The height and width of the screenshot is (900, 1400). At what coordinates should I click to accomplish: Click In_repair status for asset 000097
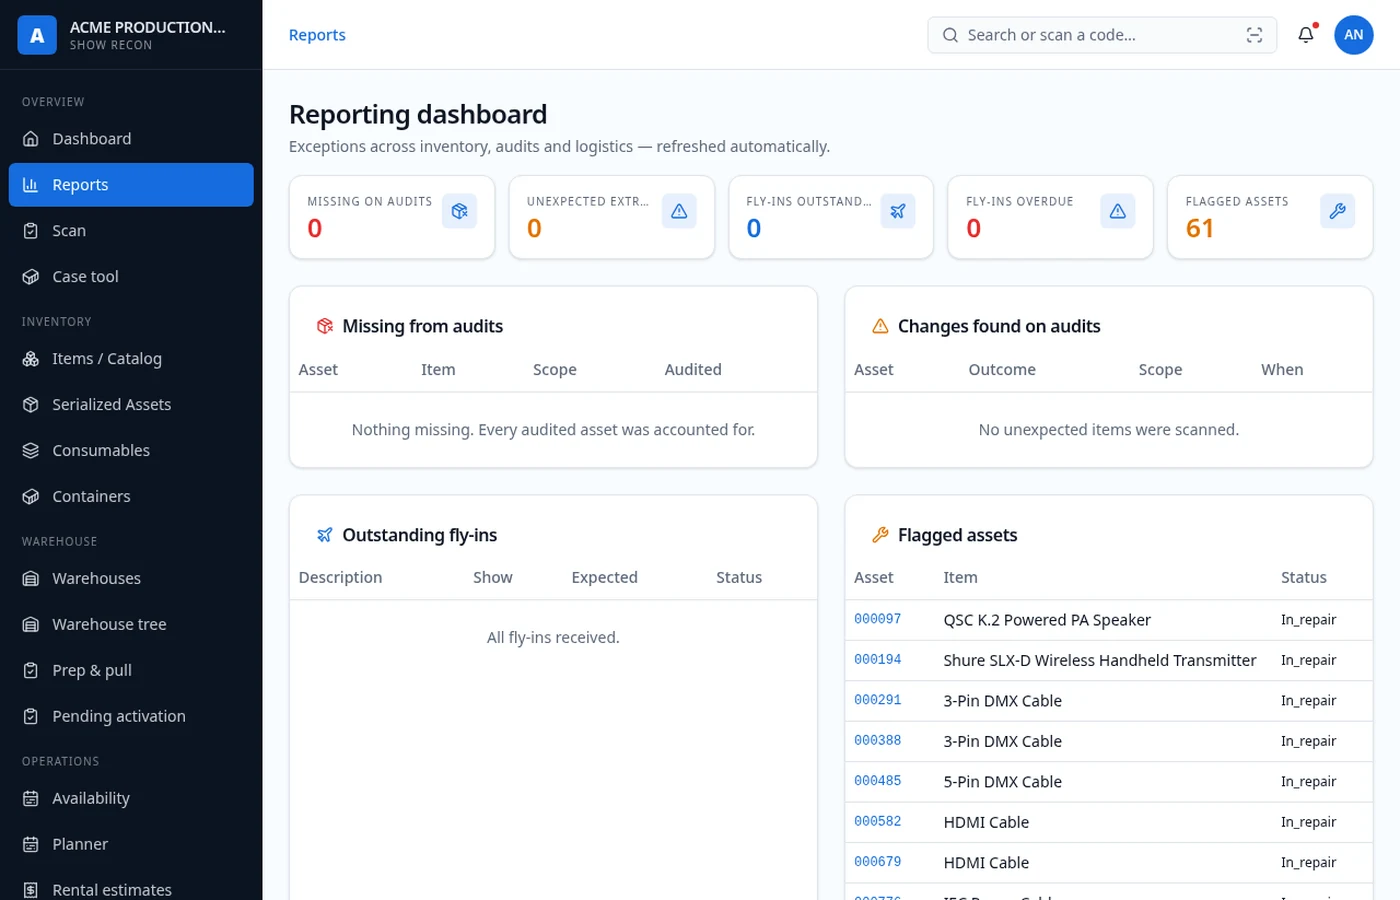tap(1308, 620)
